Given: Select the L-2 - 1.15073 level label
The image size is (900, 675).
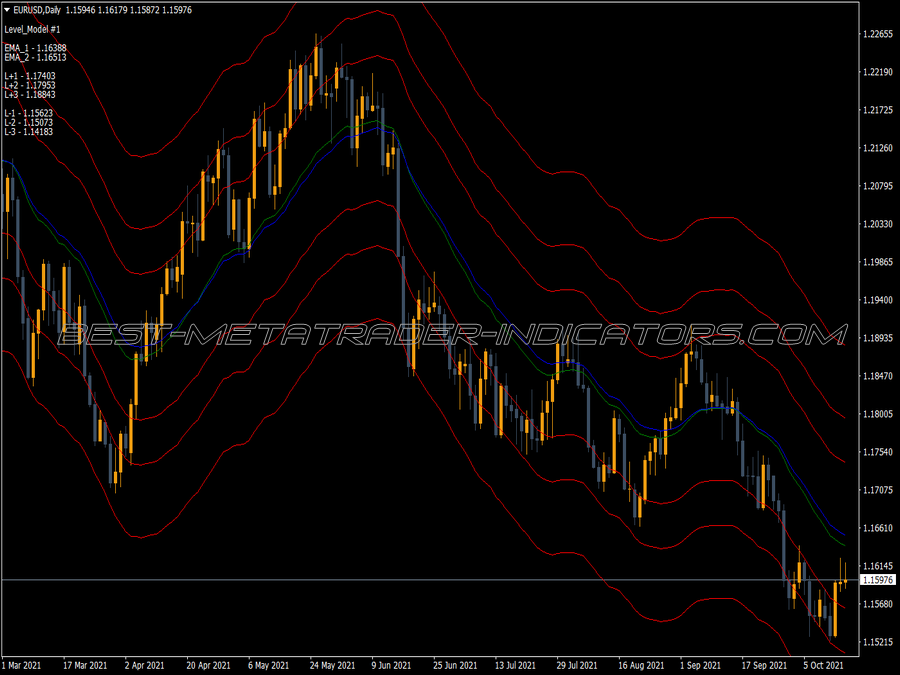Looking at the screenshot, I should [x=29, y=122].
